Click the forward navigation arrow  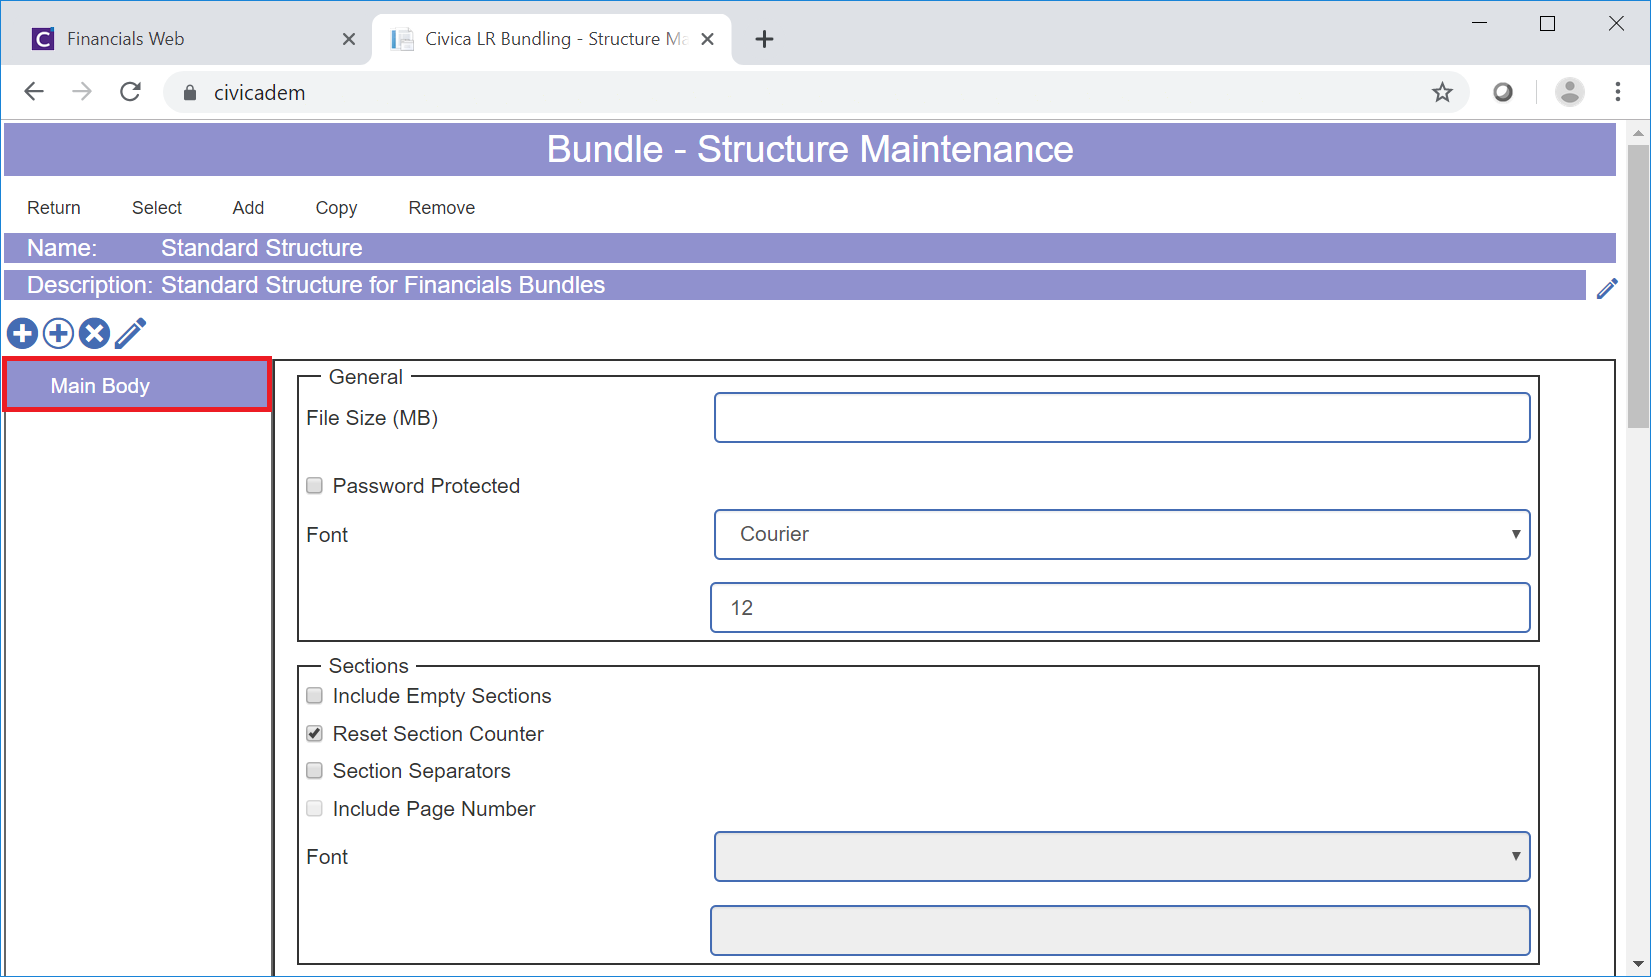pyautogui.click(x=82, y=92)
